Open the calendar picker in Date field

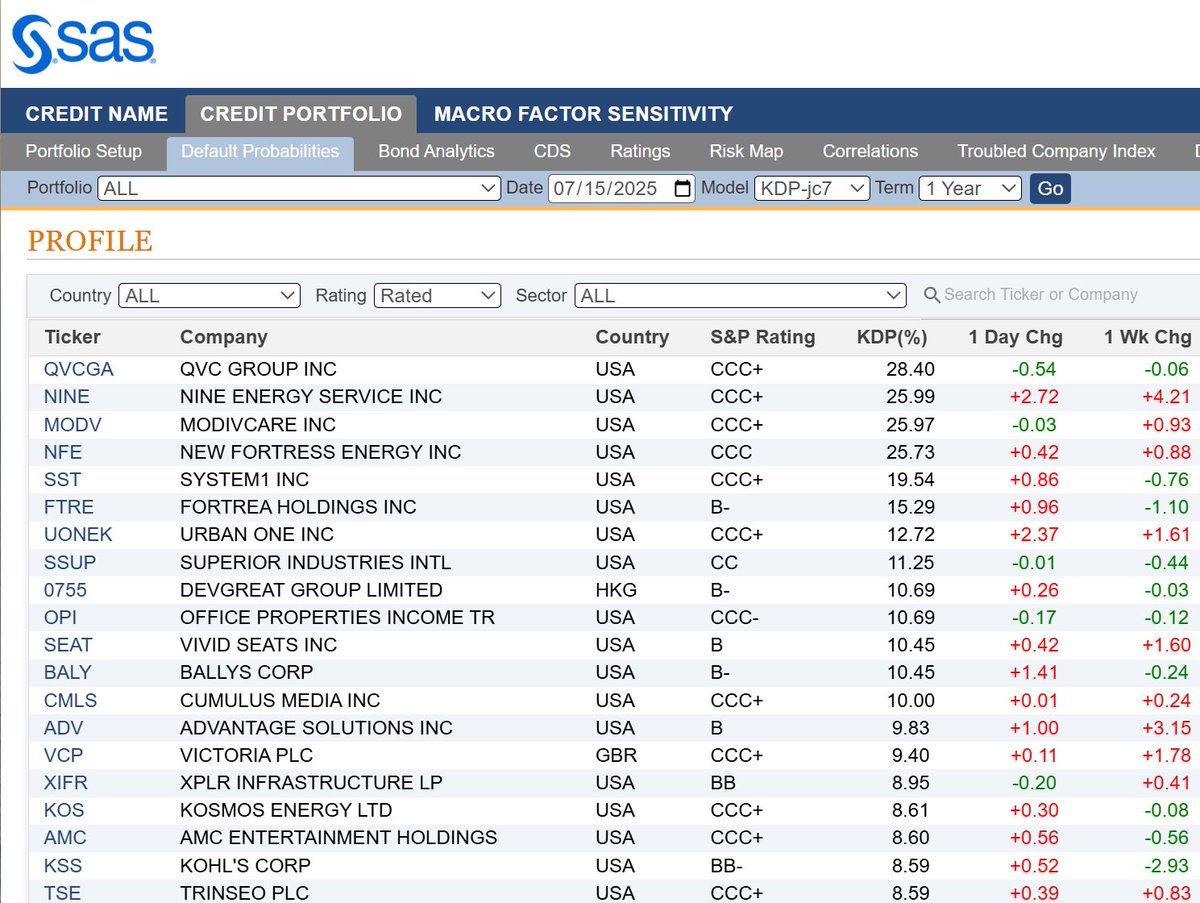683,188
